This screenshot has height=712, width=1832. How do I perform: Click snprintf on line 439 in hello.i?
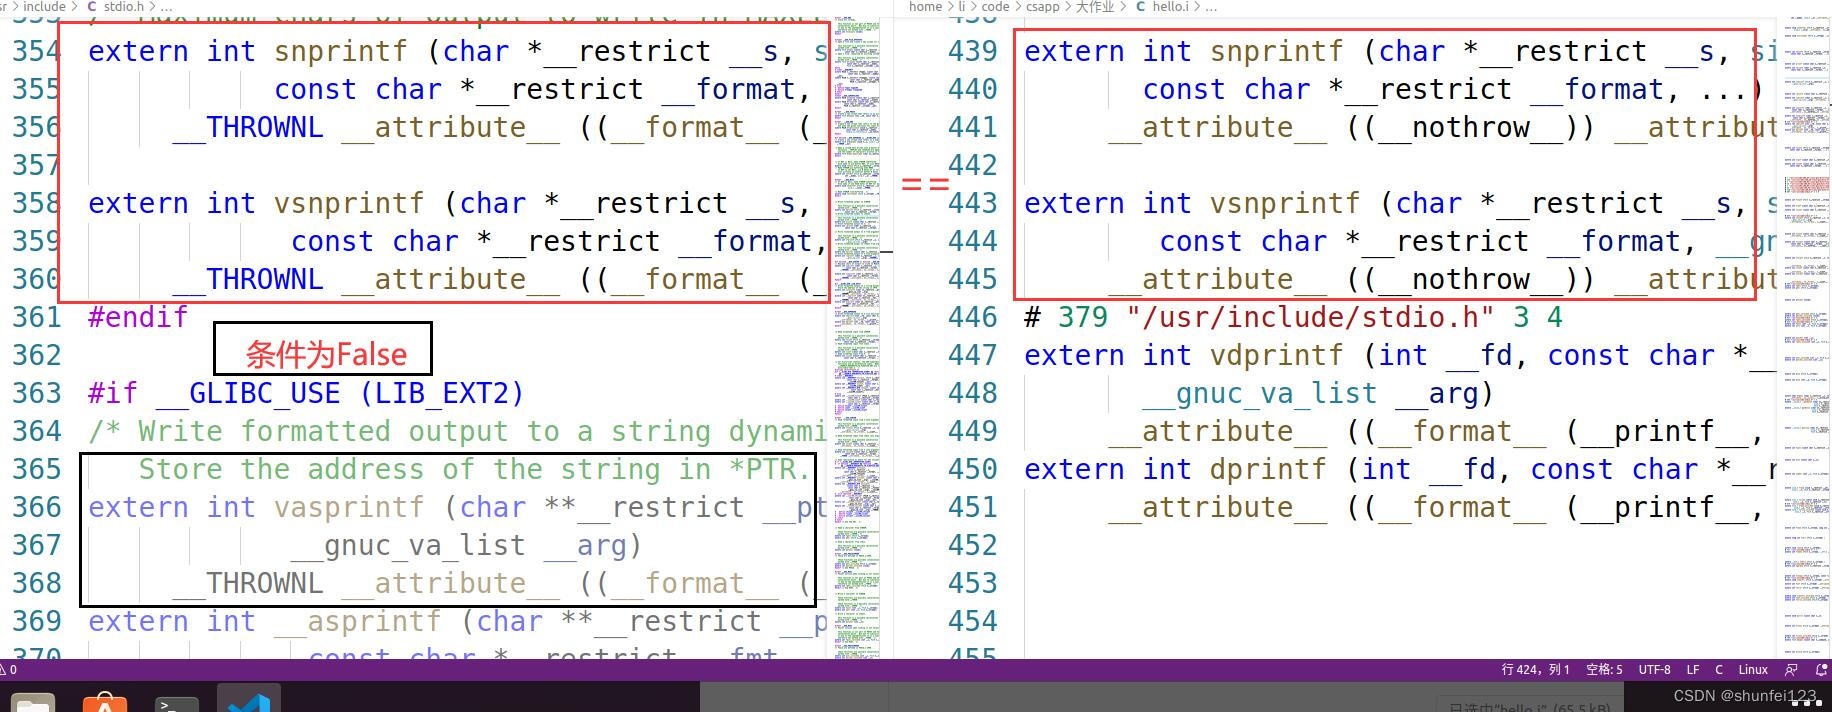click(x=1276, y=51)
